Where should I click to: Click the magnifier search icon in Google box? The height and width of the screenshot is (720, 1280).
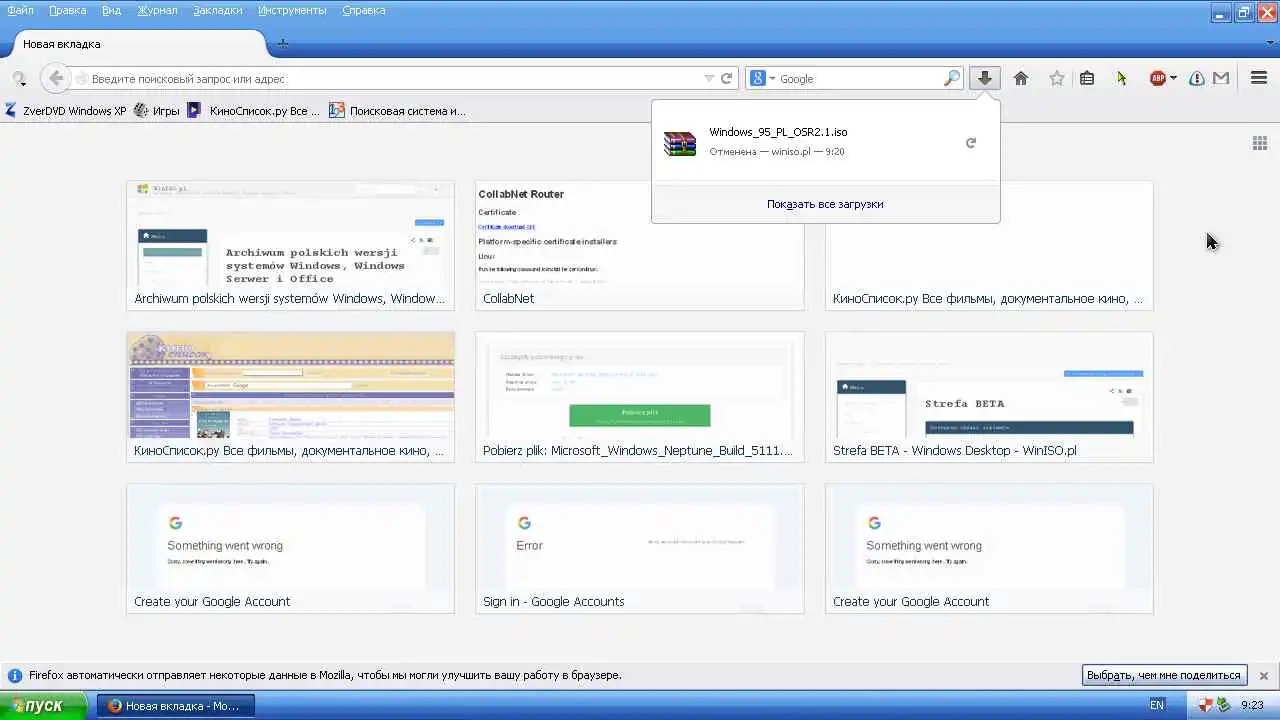(x=952, y=78)
